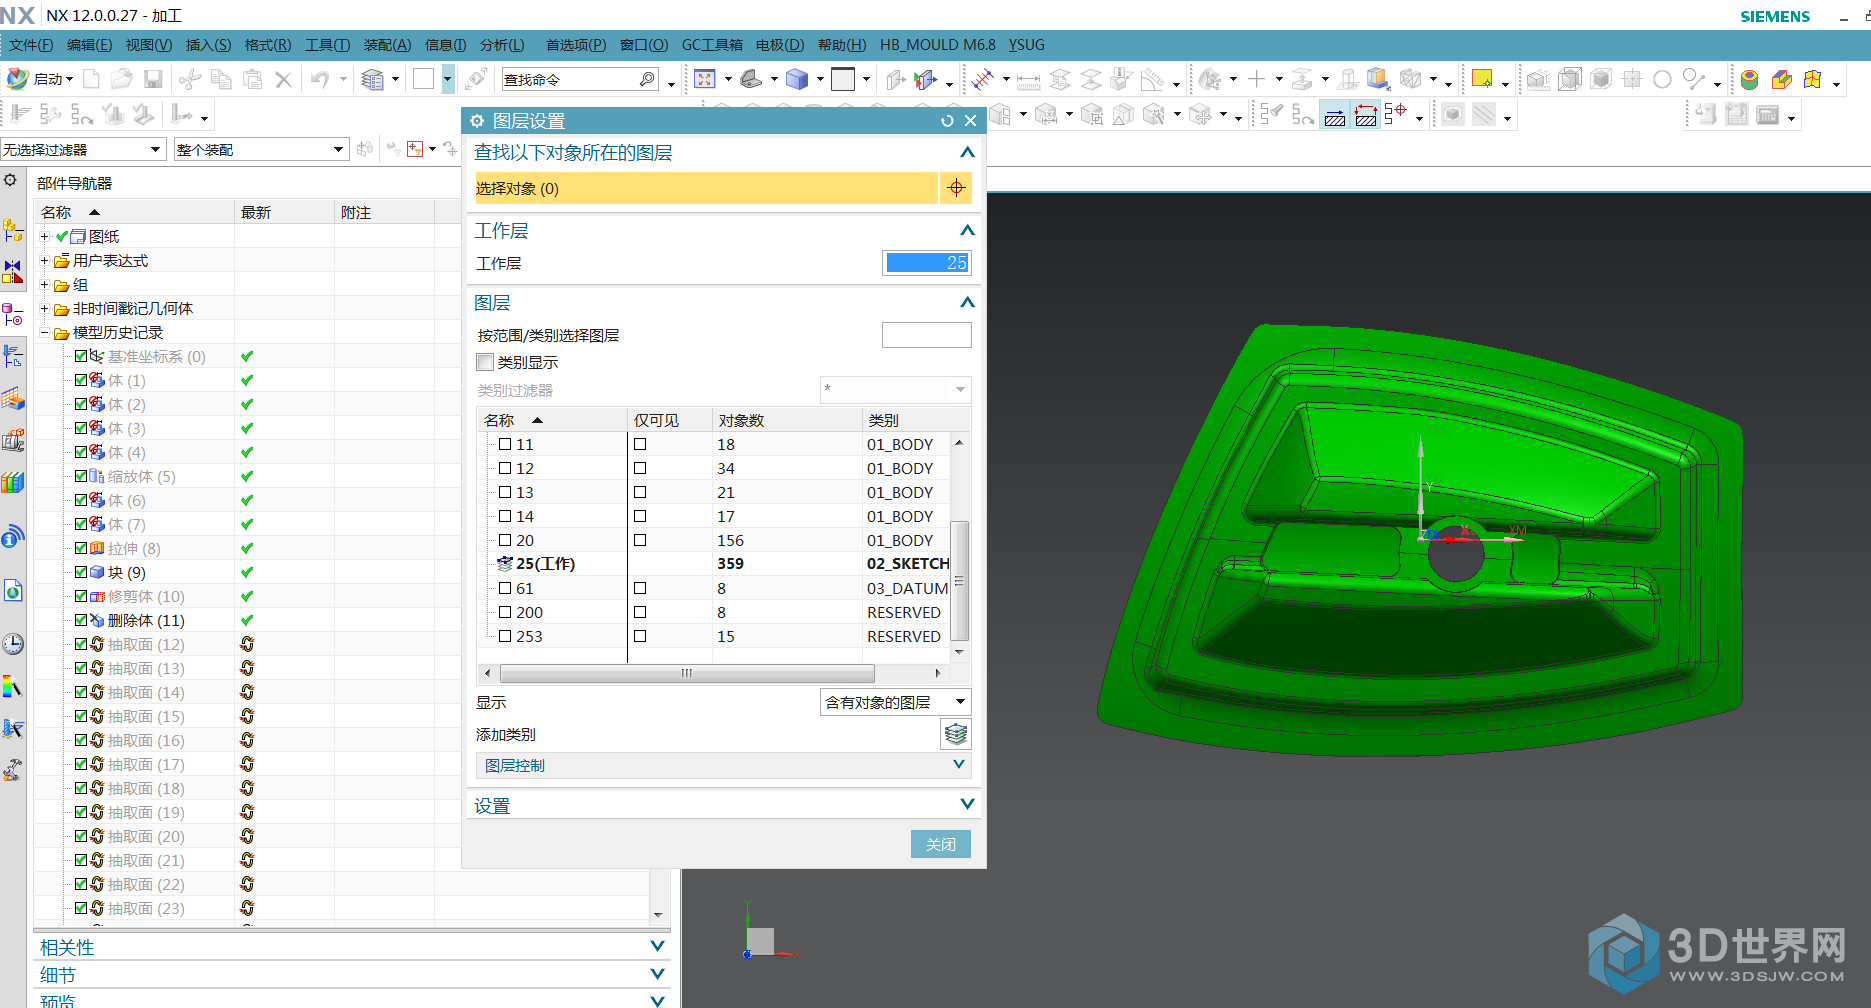Click the circle curve icon in toolbar
1871x1008 pixels.
[1662, 79]
